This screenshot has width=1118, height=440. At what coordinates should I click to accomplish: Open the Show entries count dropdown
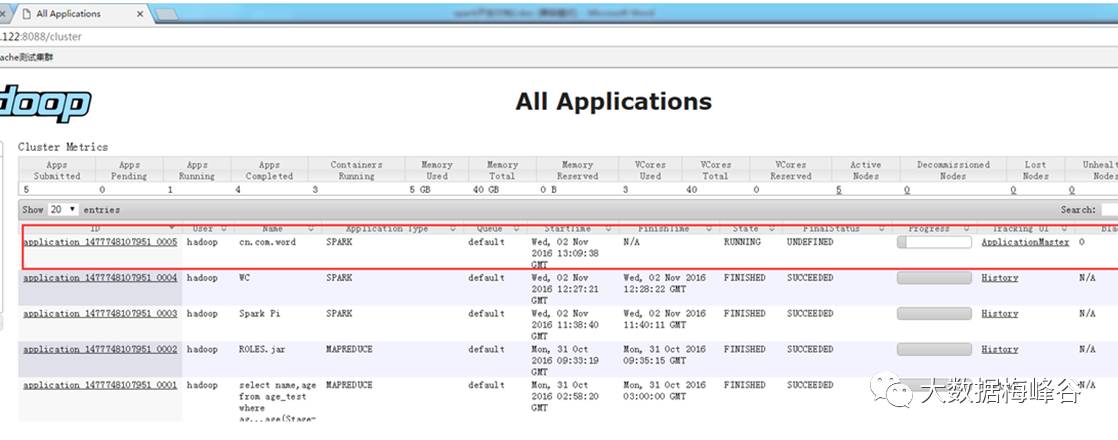(63, 210)
